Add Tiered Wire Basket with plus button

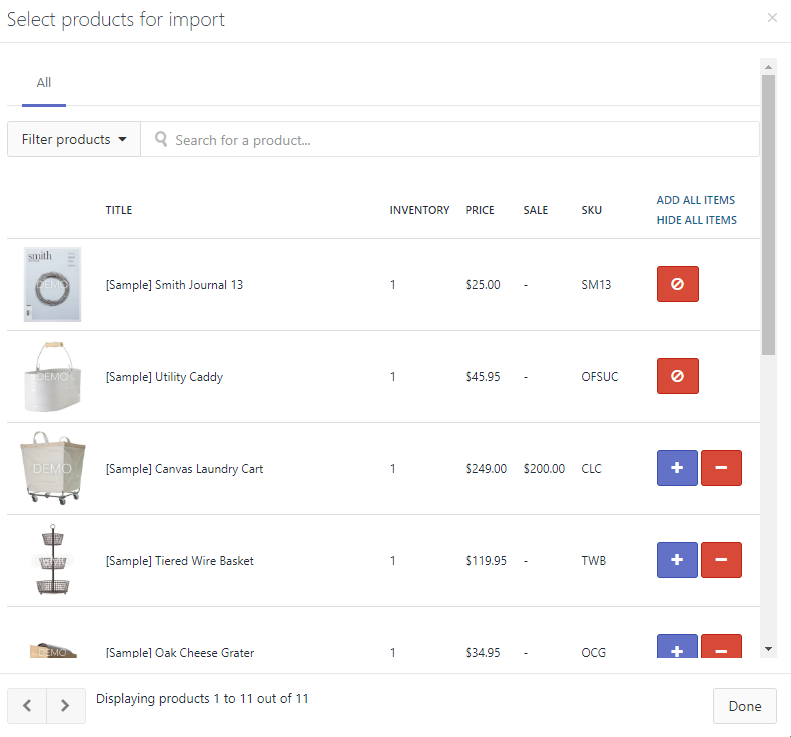click(x=677, y=560)
